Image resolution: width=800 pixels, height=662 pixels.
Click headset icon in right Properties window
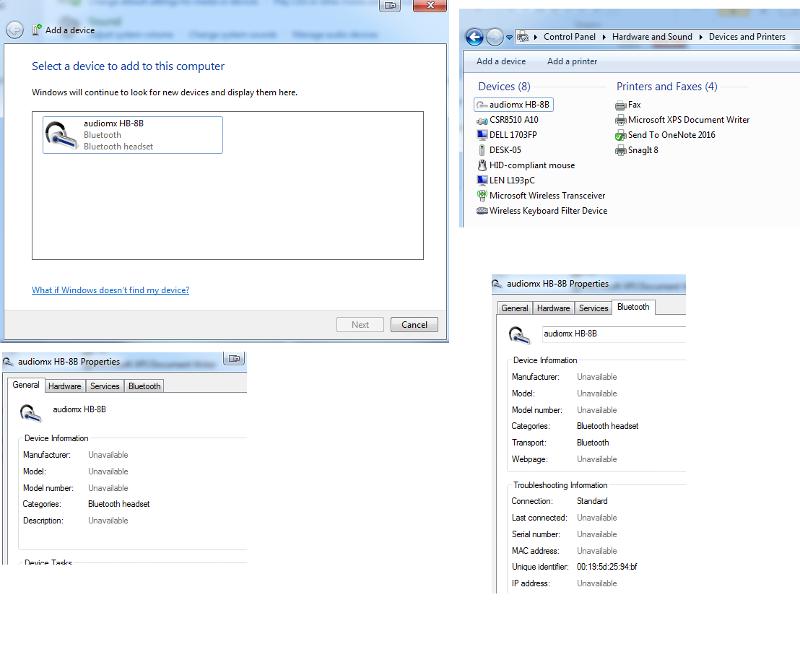coord(519,335)
